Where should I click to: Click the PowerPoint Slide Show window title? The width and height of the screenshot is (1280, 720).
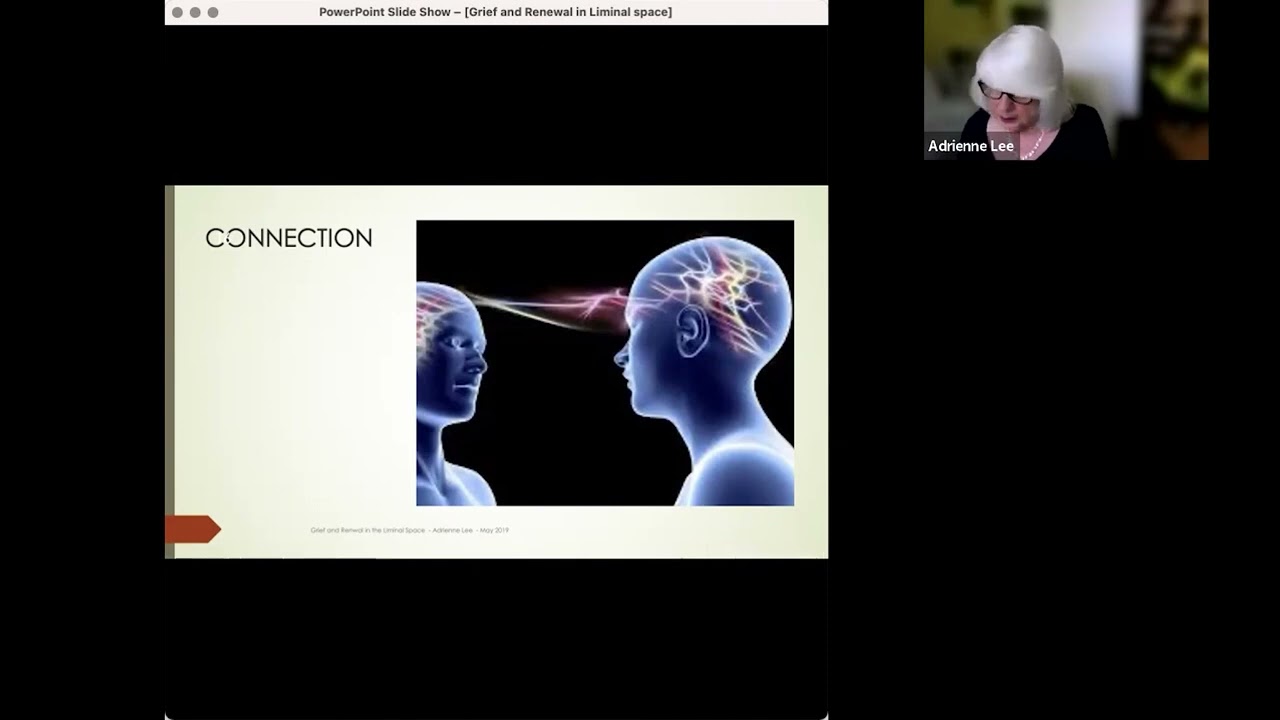(495, 12)
